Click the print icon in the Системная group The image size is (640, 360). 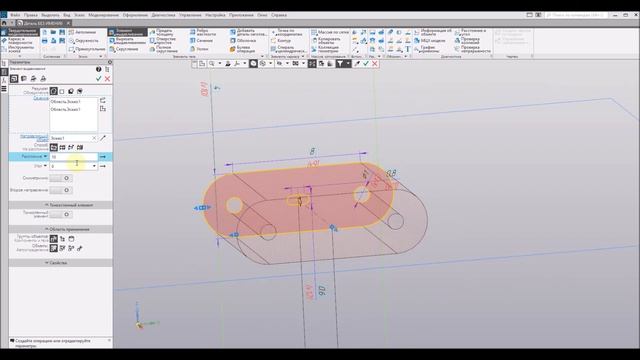coord(44,41)
